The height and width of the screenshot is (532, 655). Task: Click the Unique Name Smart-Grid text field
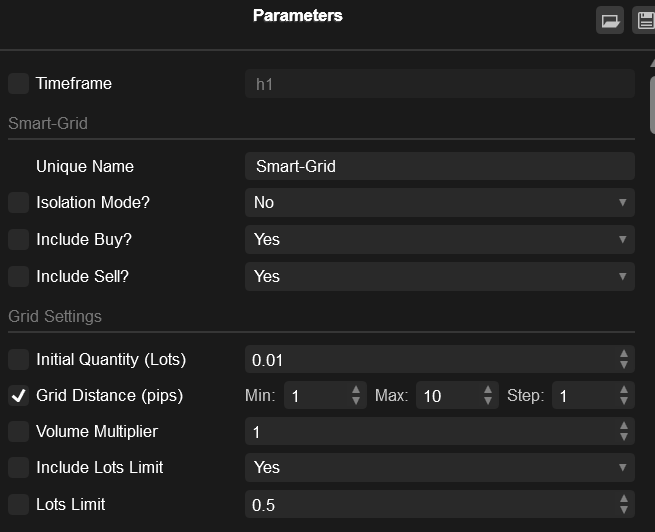tap(439, 166)
